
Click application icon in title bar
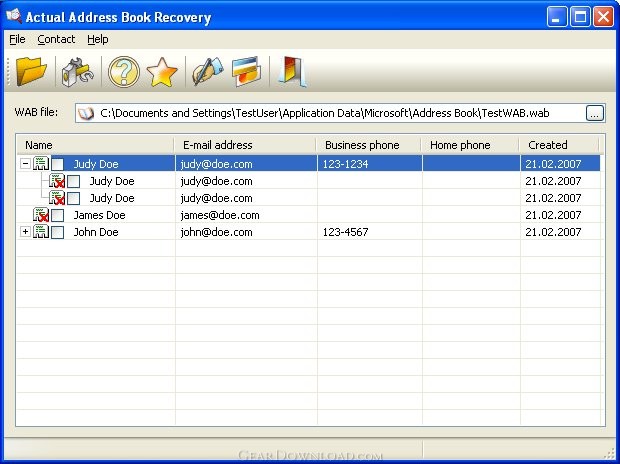coord(13,16)
